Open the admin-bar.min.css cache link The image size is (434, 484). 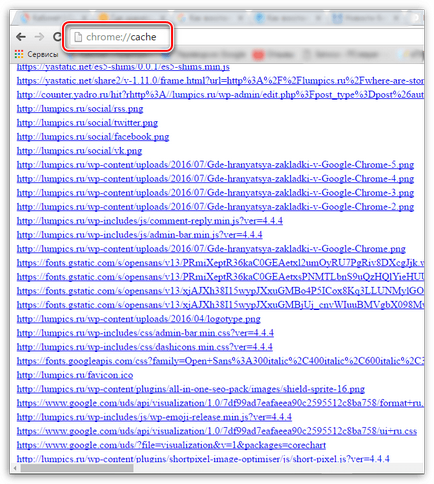pos(145,333)
